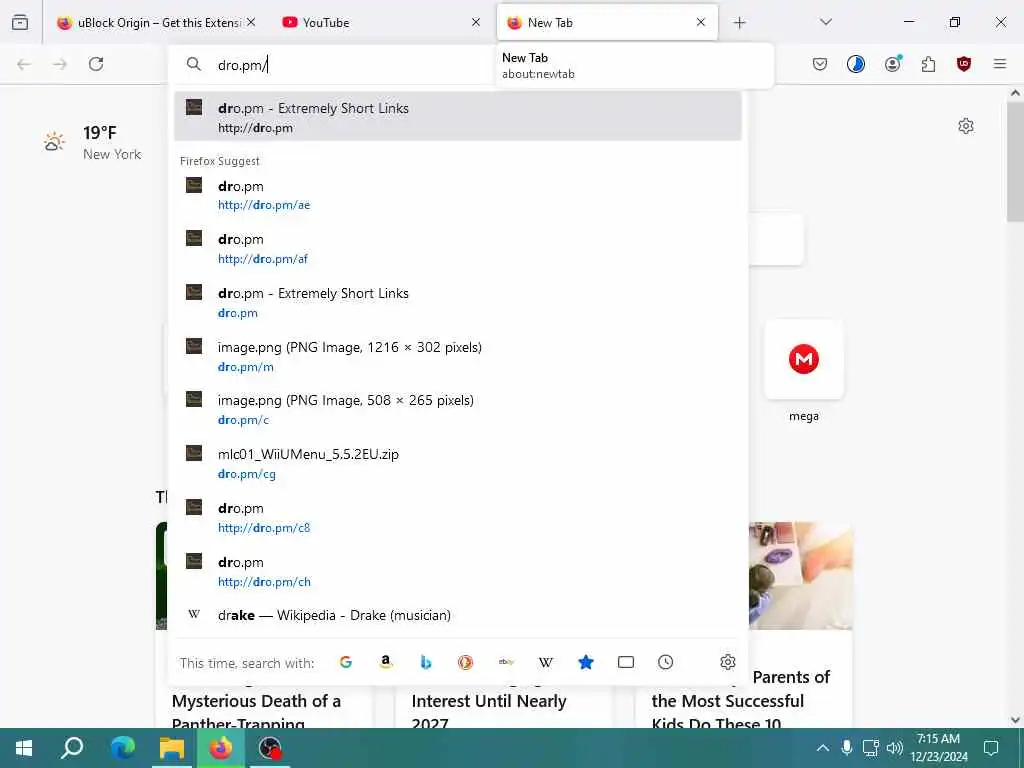Screen dimensions: 1024x768
Task: Open suggestion http://dro.pm/af
Action: click(457, 248)
